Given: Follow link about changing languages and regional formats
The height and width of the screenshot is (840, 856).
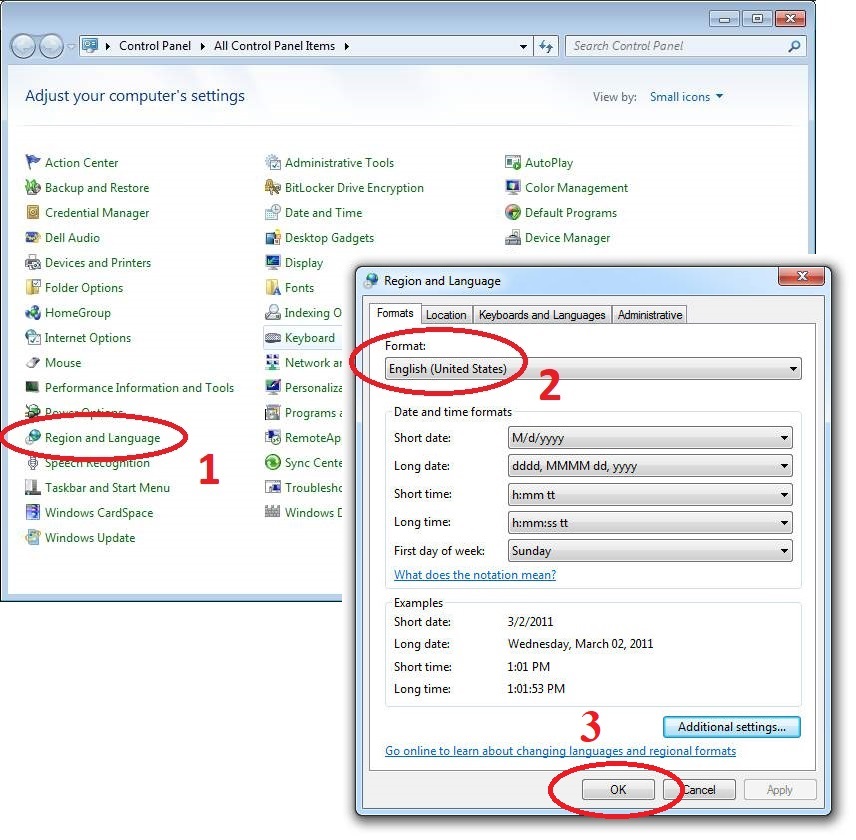Looking at the screenshot, I should click(561, 751).
